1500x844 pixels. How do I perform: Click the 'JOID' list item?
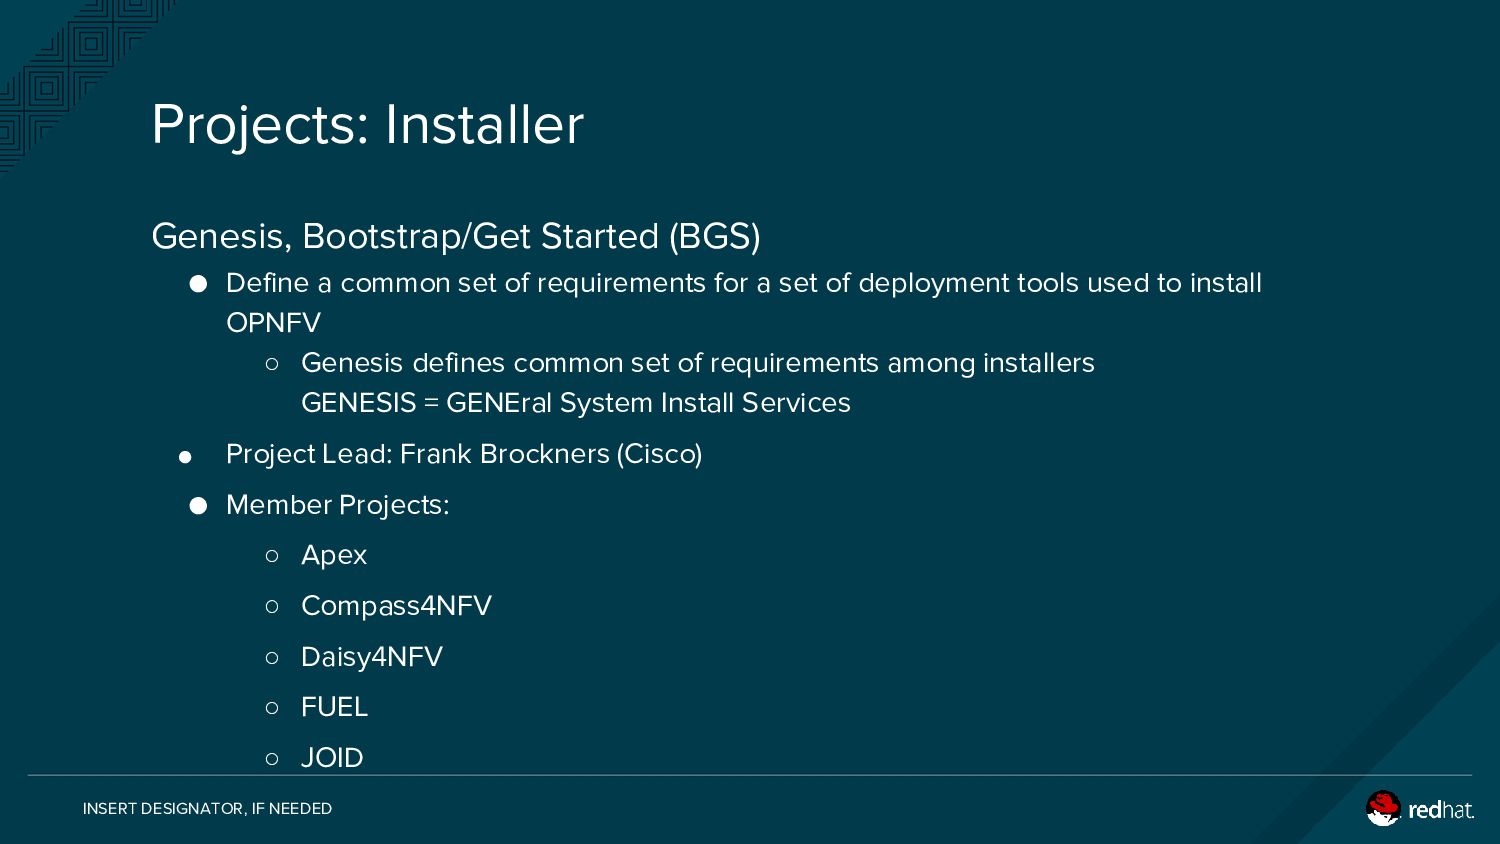pos(332,758)
